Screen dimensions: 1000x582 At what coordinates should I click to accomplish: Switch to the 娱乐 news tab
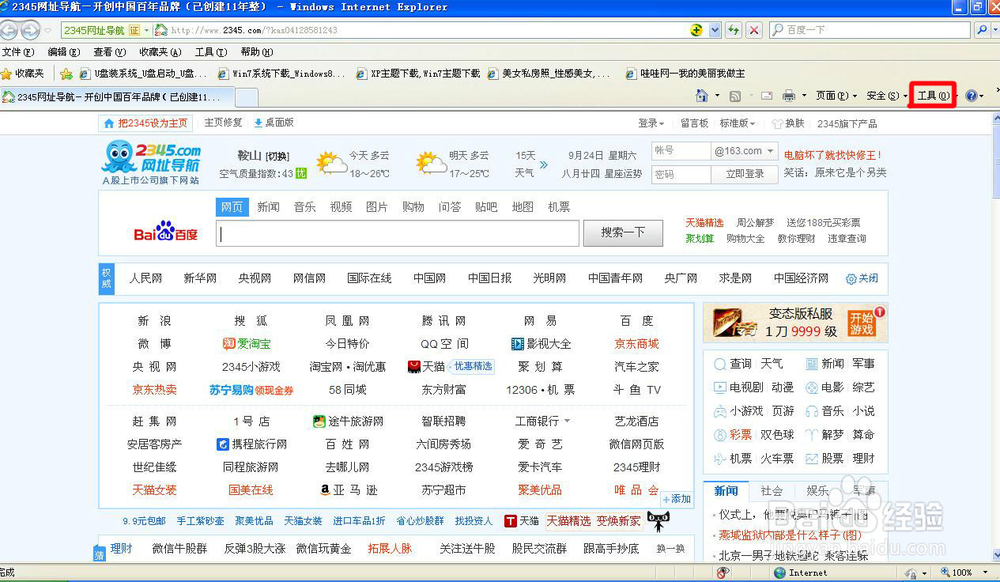[817, 491]
